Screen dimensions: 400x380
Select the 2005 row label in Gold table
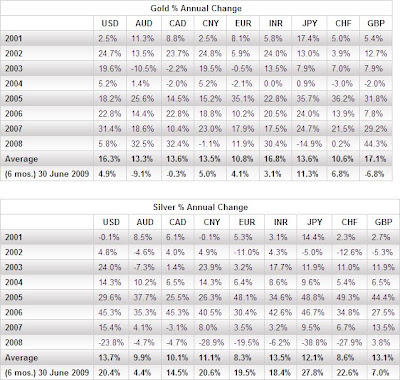14,99
